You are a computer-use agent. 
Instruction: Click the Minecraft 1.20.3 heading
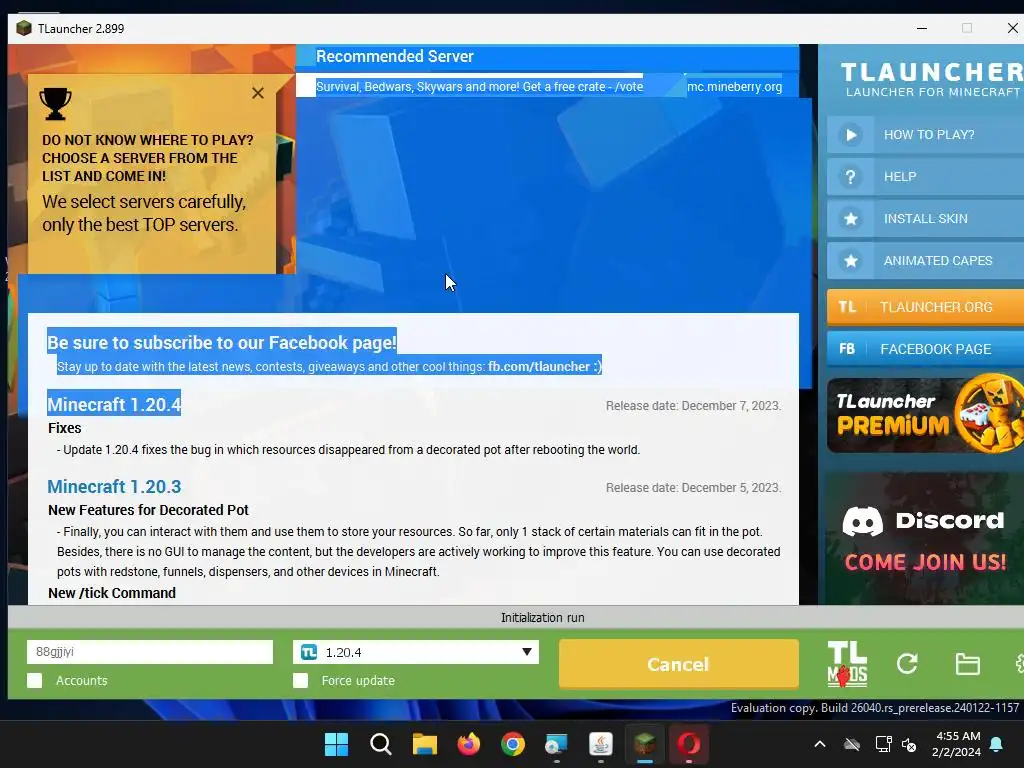114,487
